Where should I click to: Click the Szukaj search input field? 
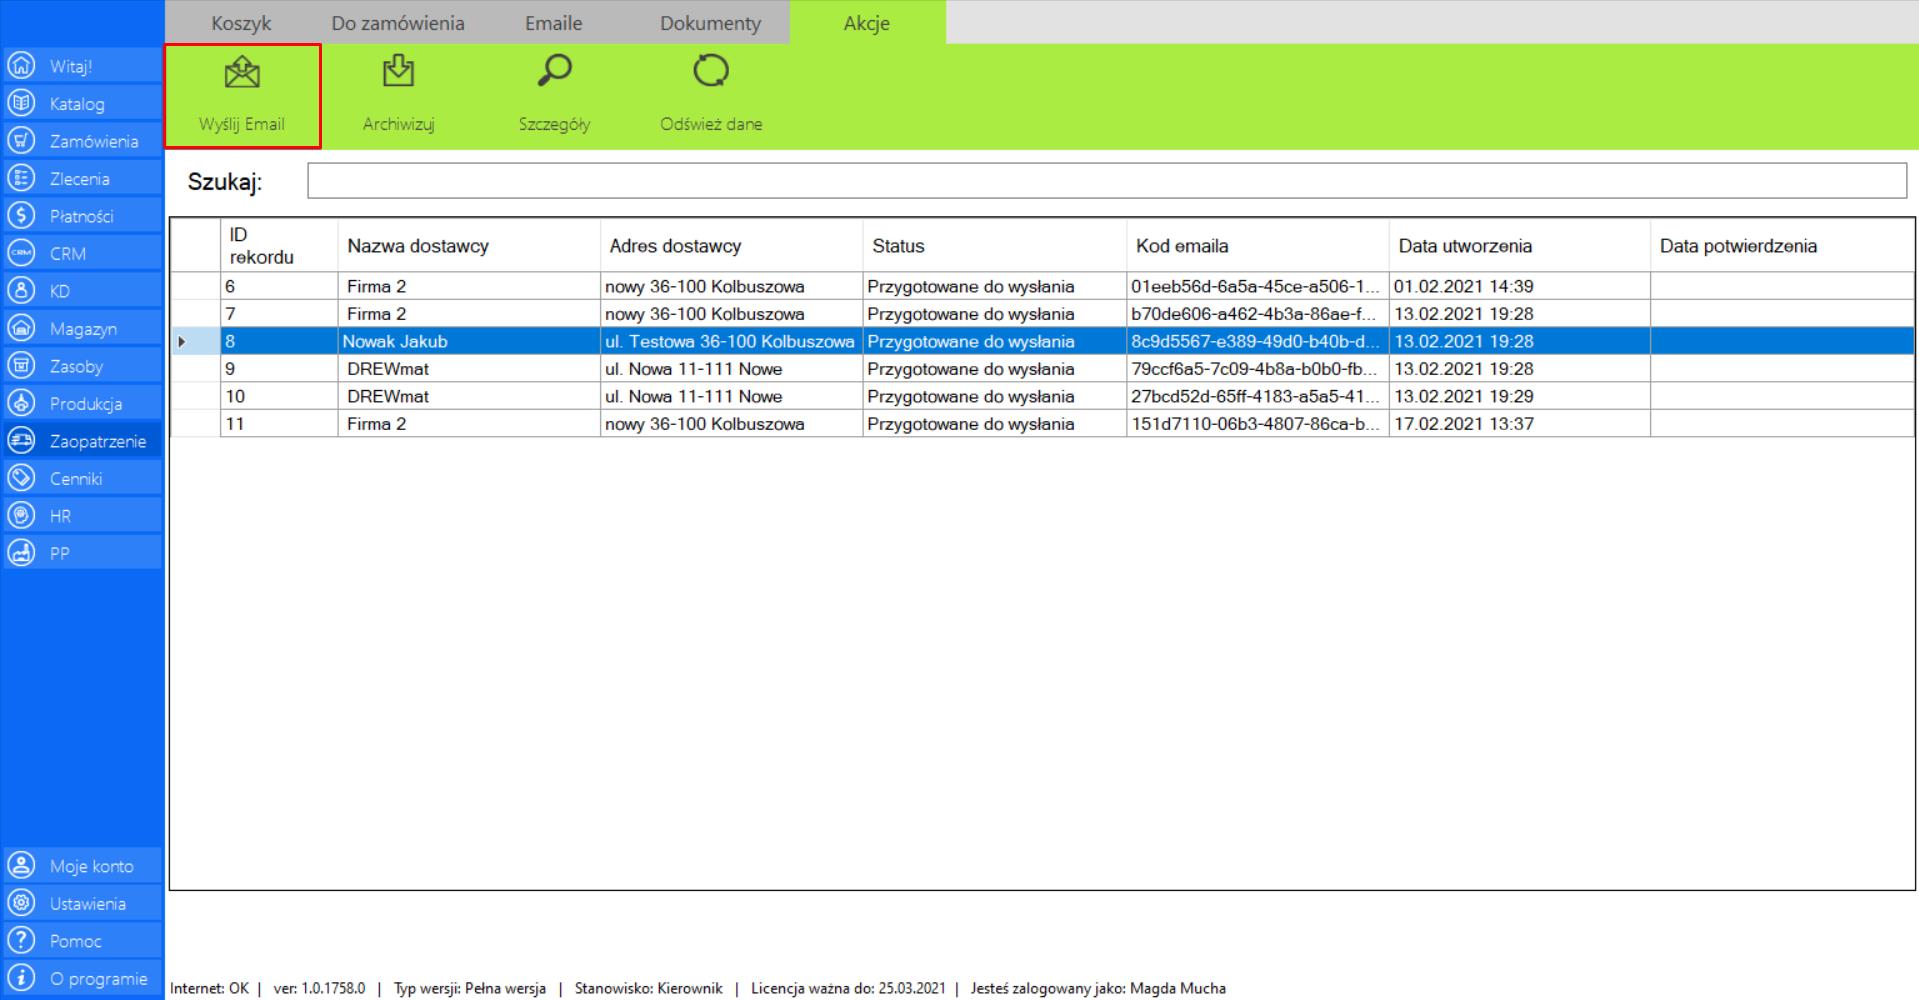pos(1106,181)
